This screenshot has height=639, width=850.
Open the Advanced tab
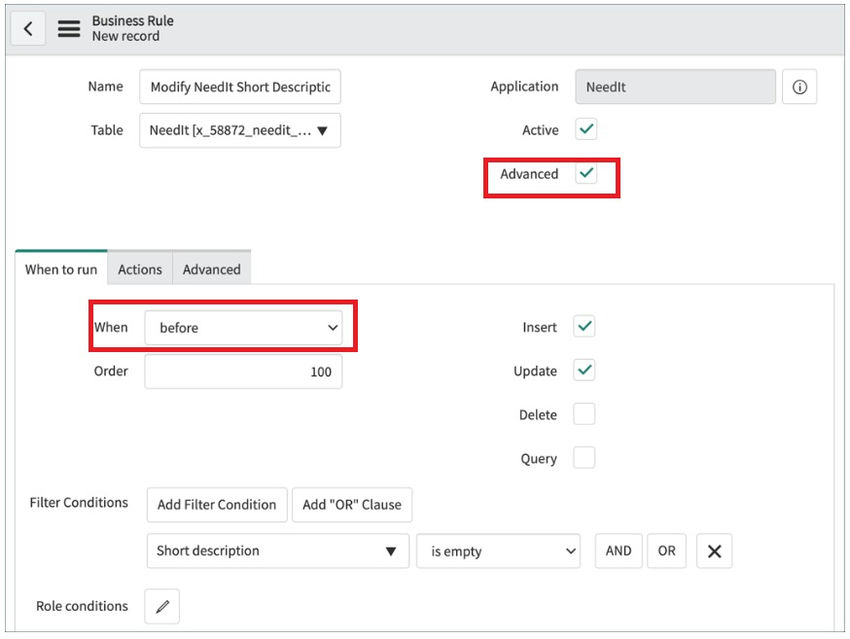(x=211, y=268)
